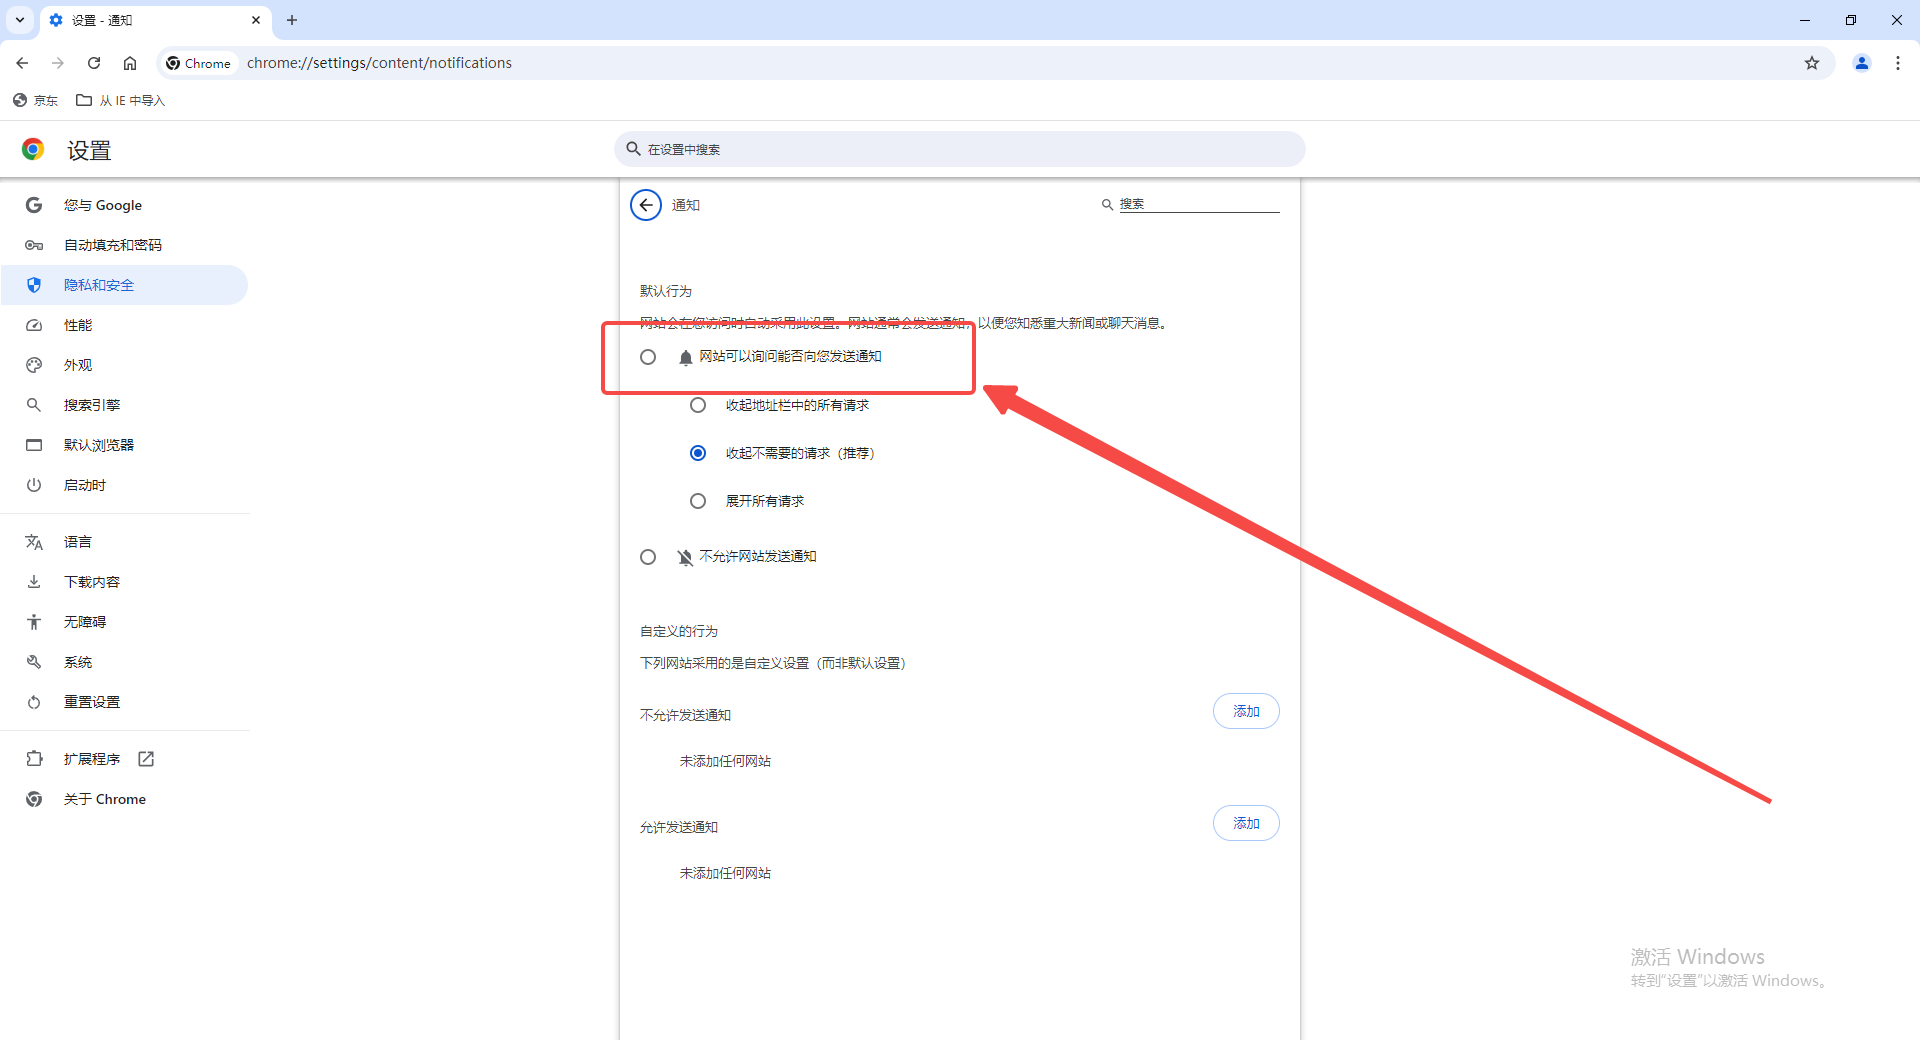Open 自动填充和密码 settings section

point(125,245)
